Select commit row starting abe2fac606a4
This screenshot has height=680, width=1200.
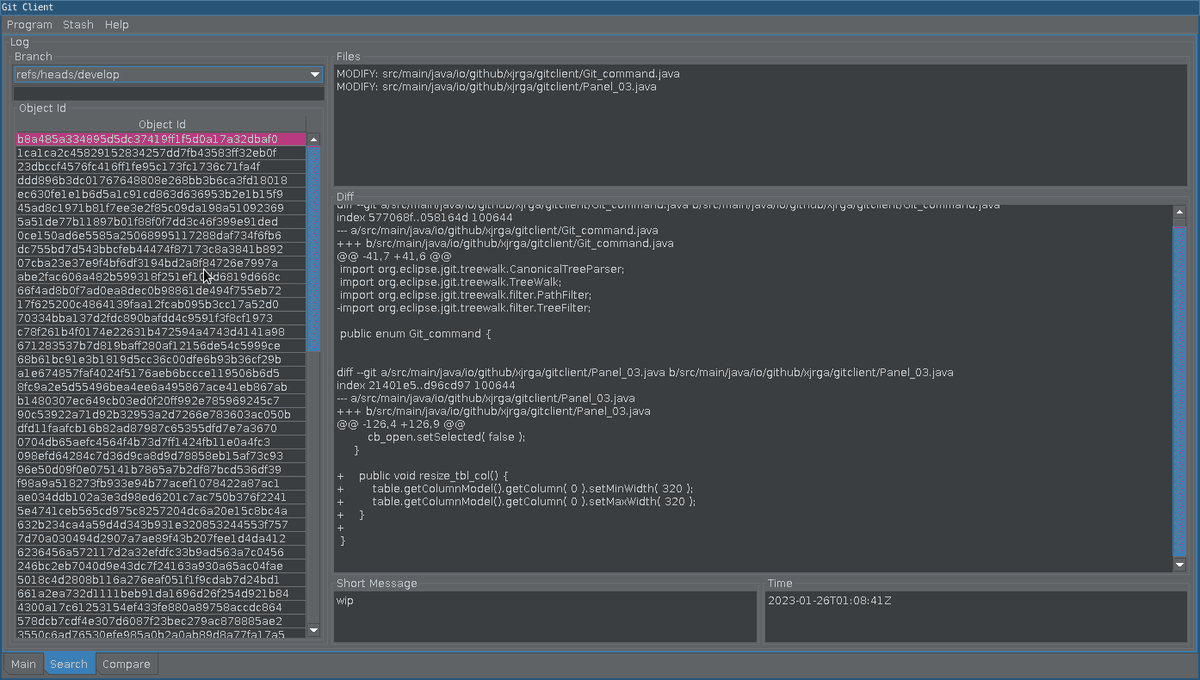click(x=161, y=277)
